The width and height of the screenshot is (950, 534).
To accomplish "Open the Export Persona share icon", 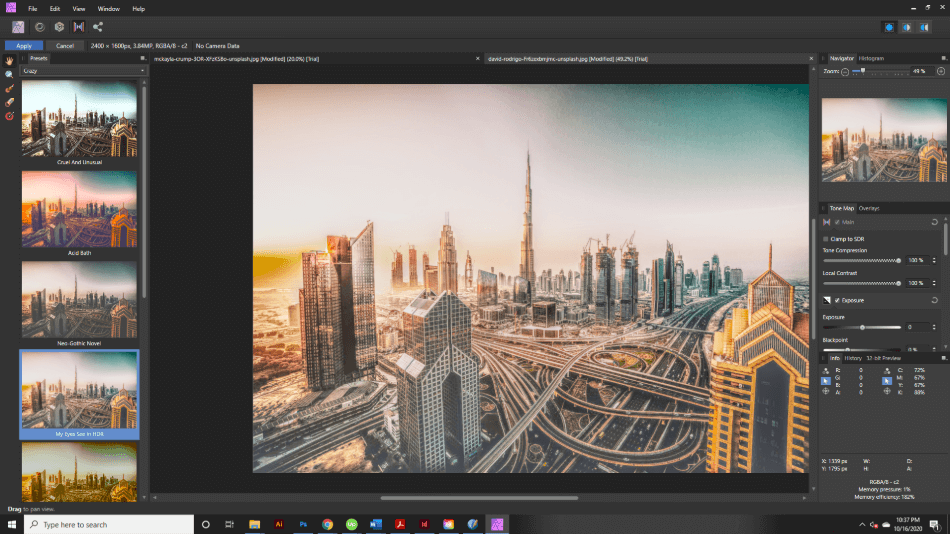I will click(x=98, y=27).
